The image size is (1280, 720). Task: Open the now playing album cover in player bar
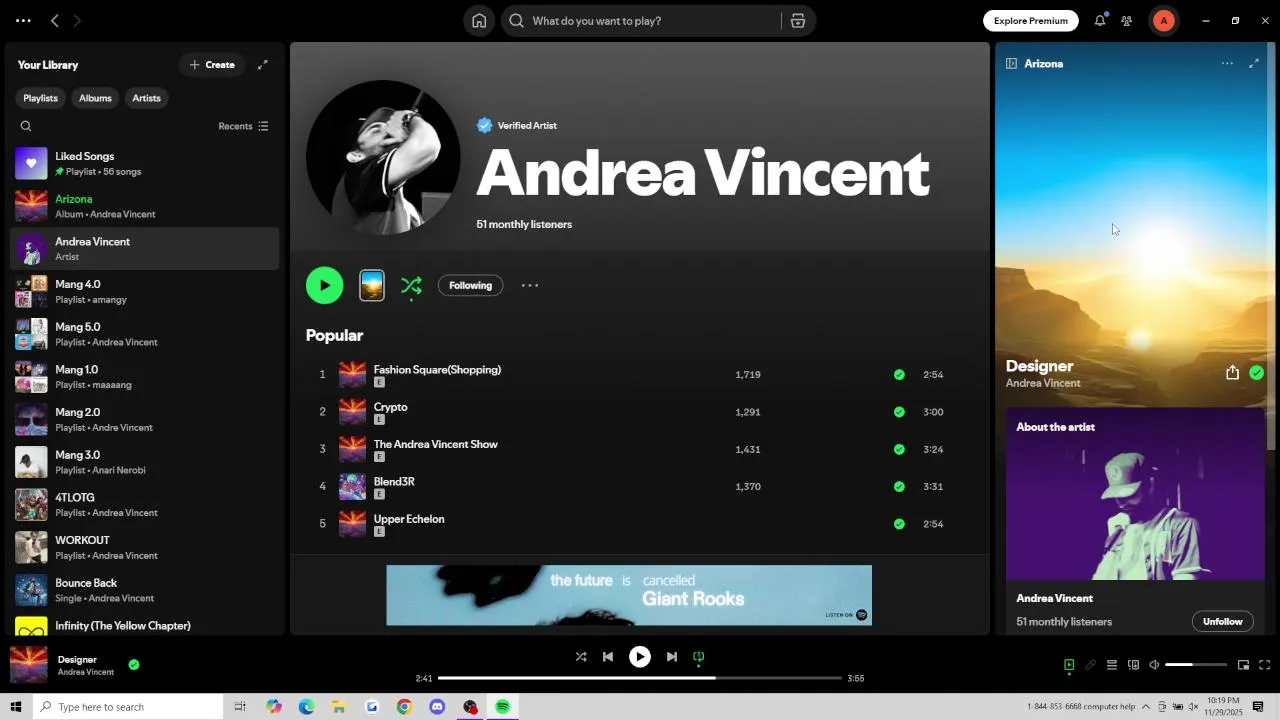click(x=28, y=665)
